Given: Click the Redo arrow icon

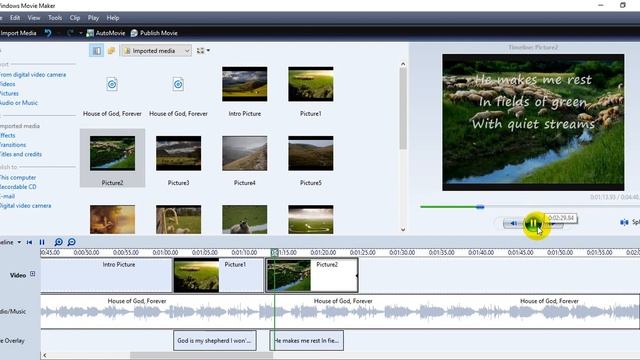Looking at the screenshot, I should [70, 33].
